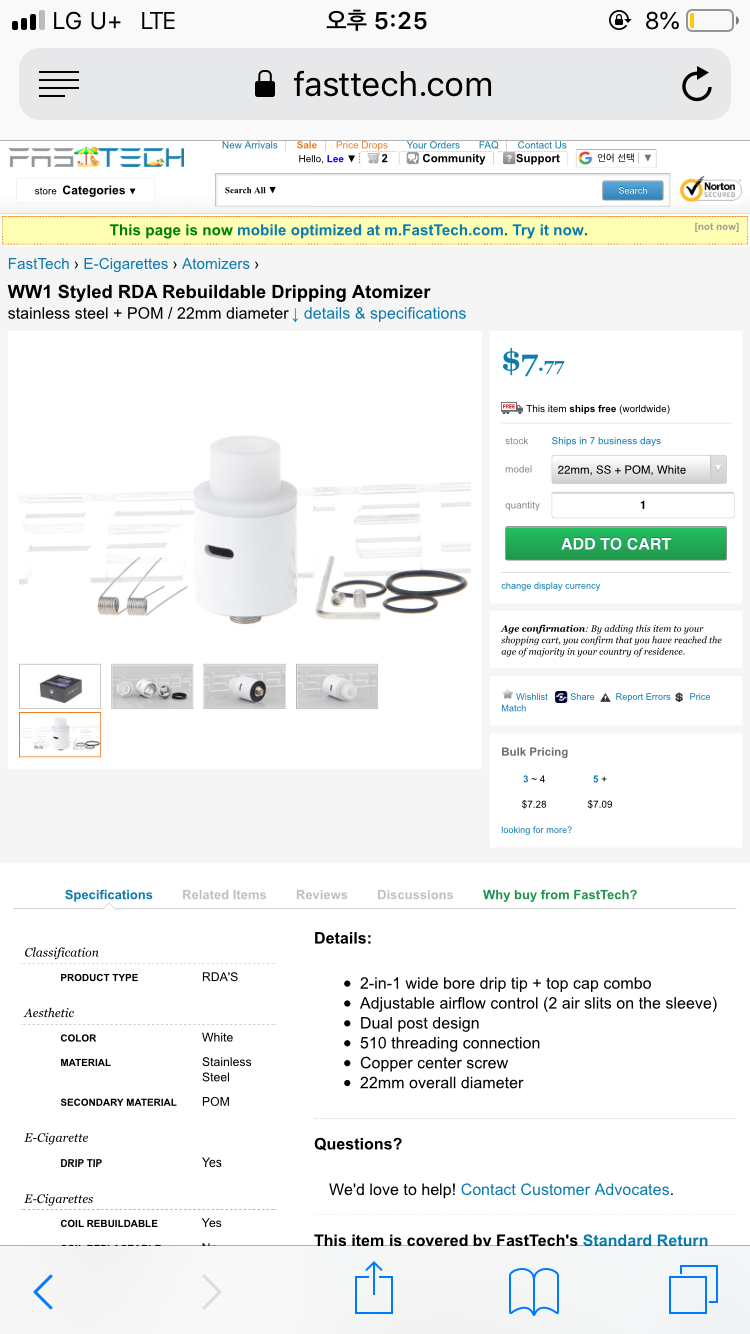Select the black box packaging thumbnail

(x=60, y=686)
